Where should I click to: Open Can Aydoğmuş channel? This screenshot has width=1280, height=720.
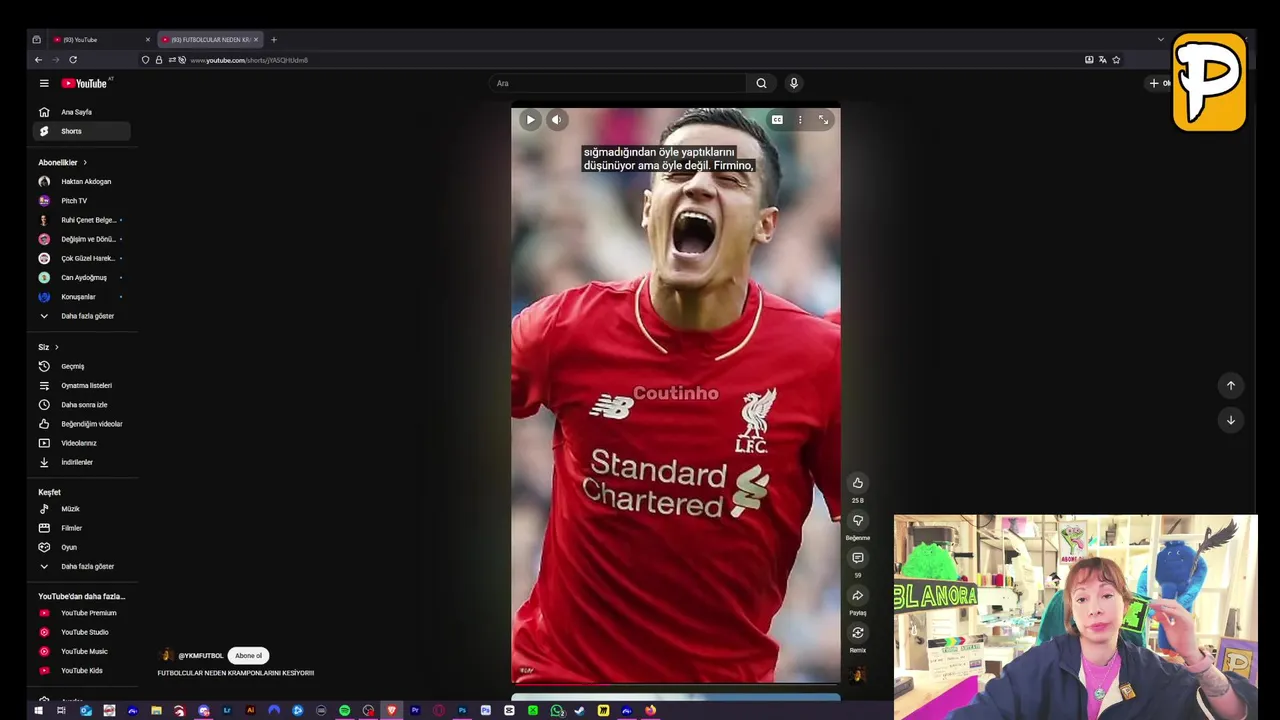[83, 278]
